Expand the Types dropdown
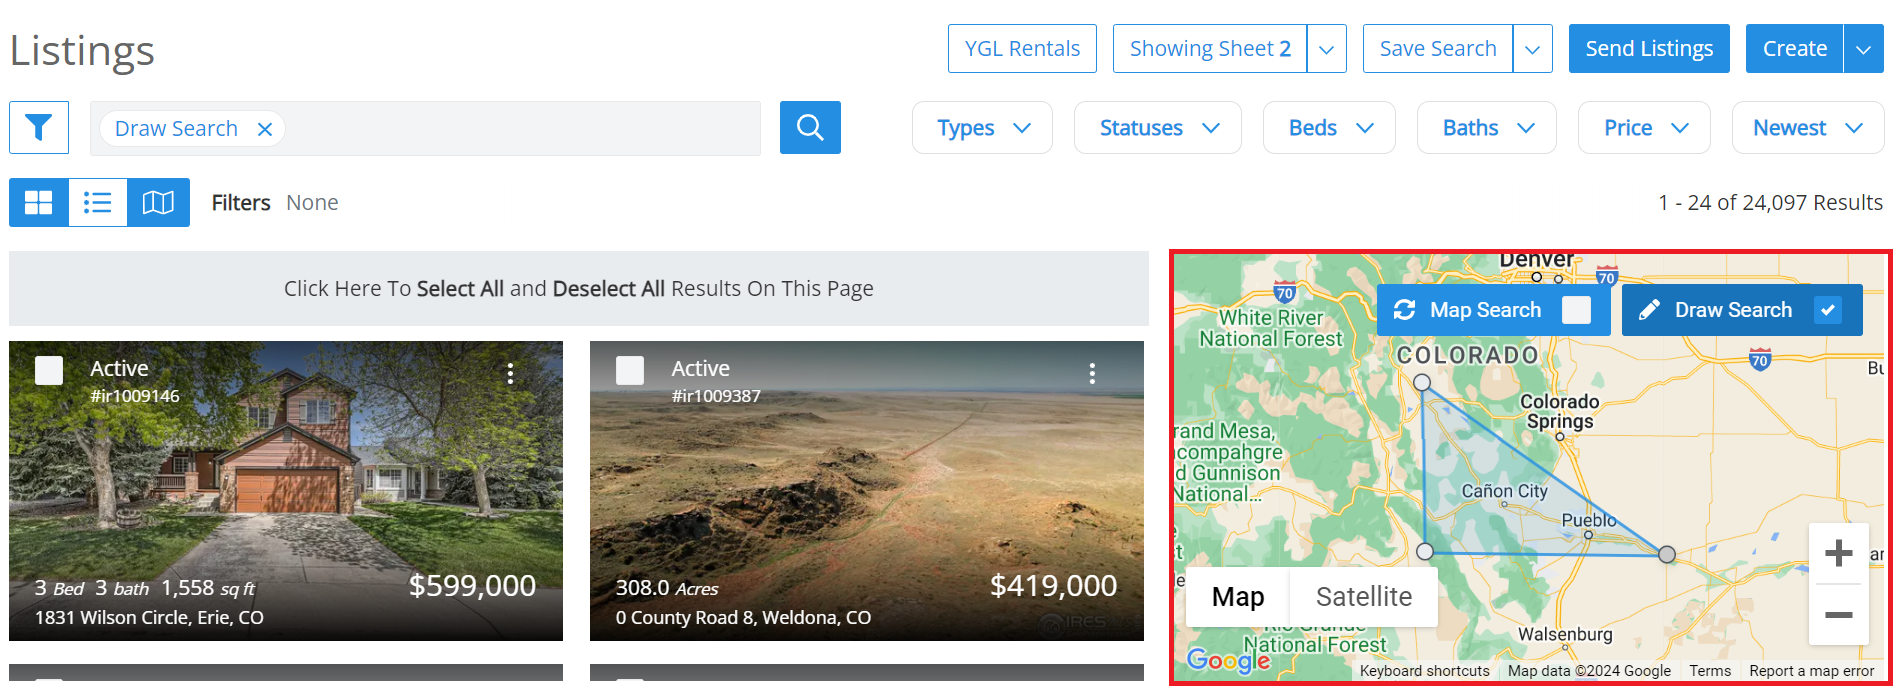Image resolution: width=1893 pixels, height=691 pixels. [x=982, y=128]
